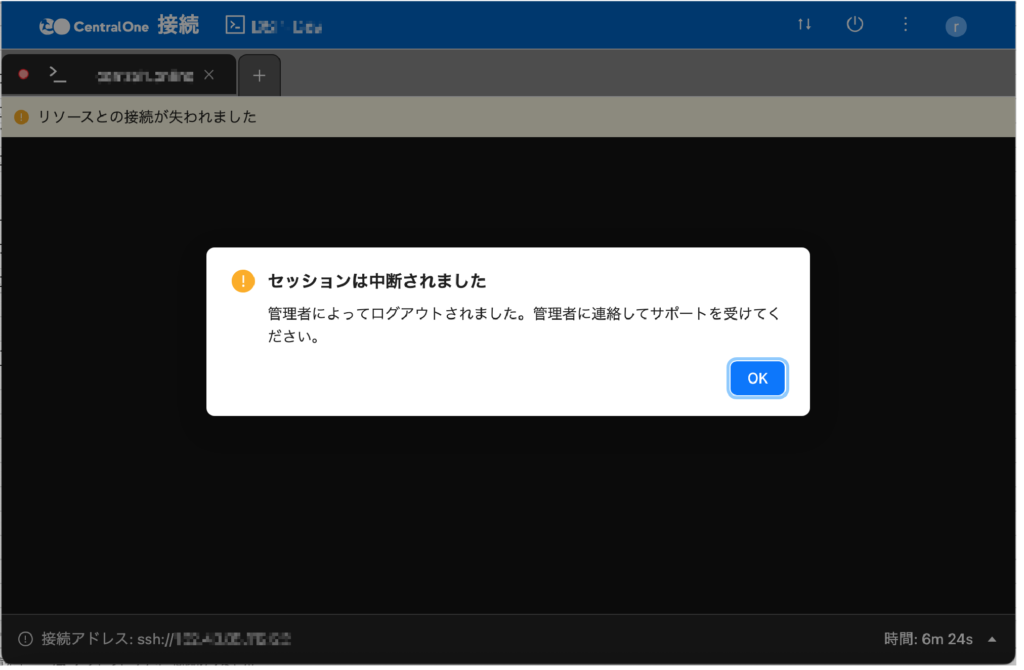Click OK in the session interrupted dialog

point(757,378)
